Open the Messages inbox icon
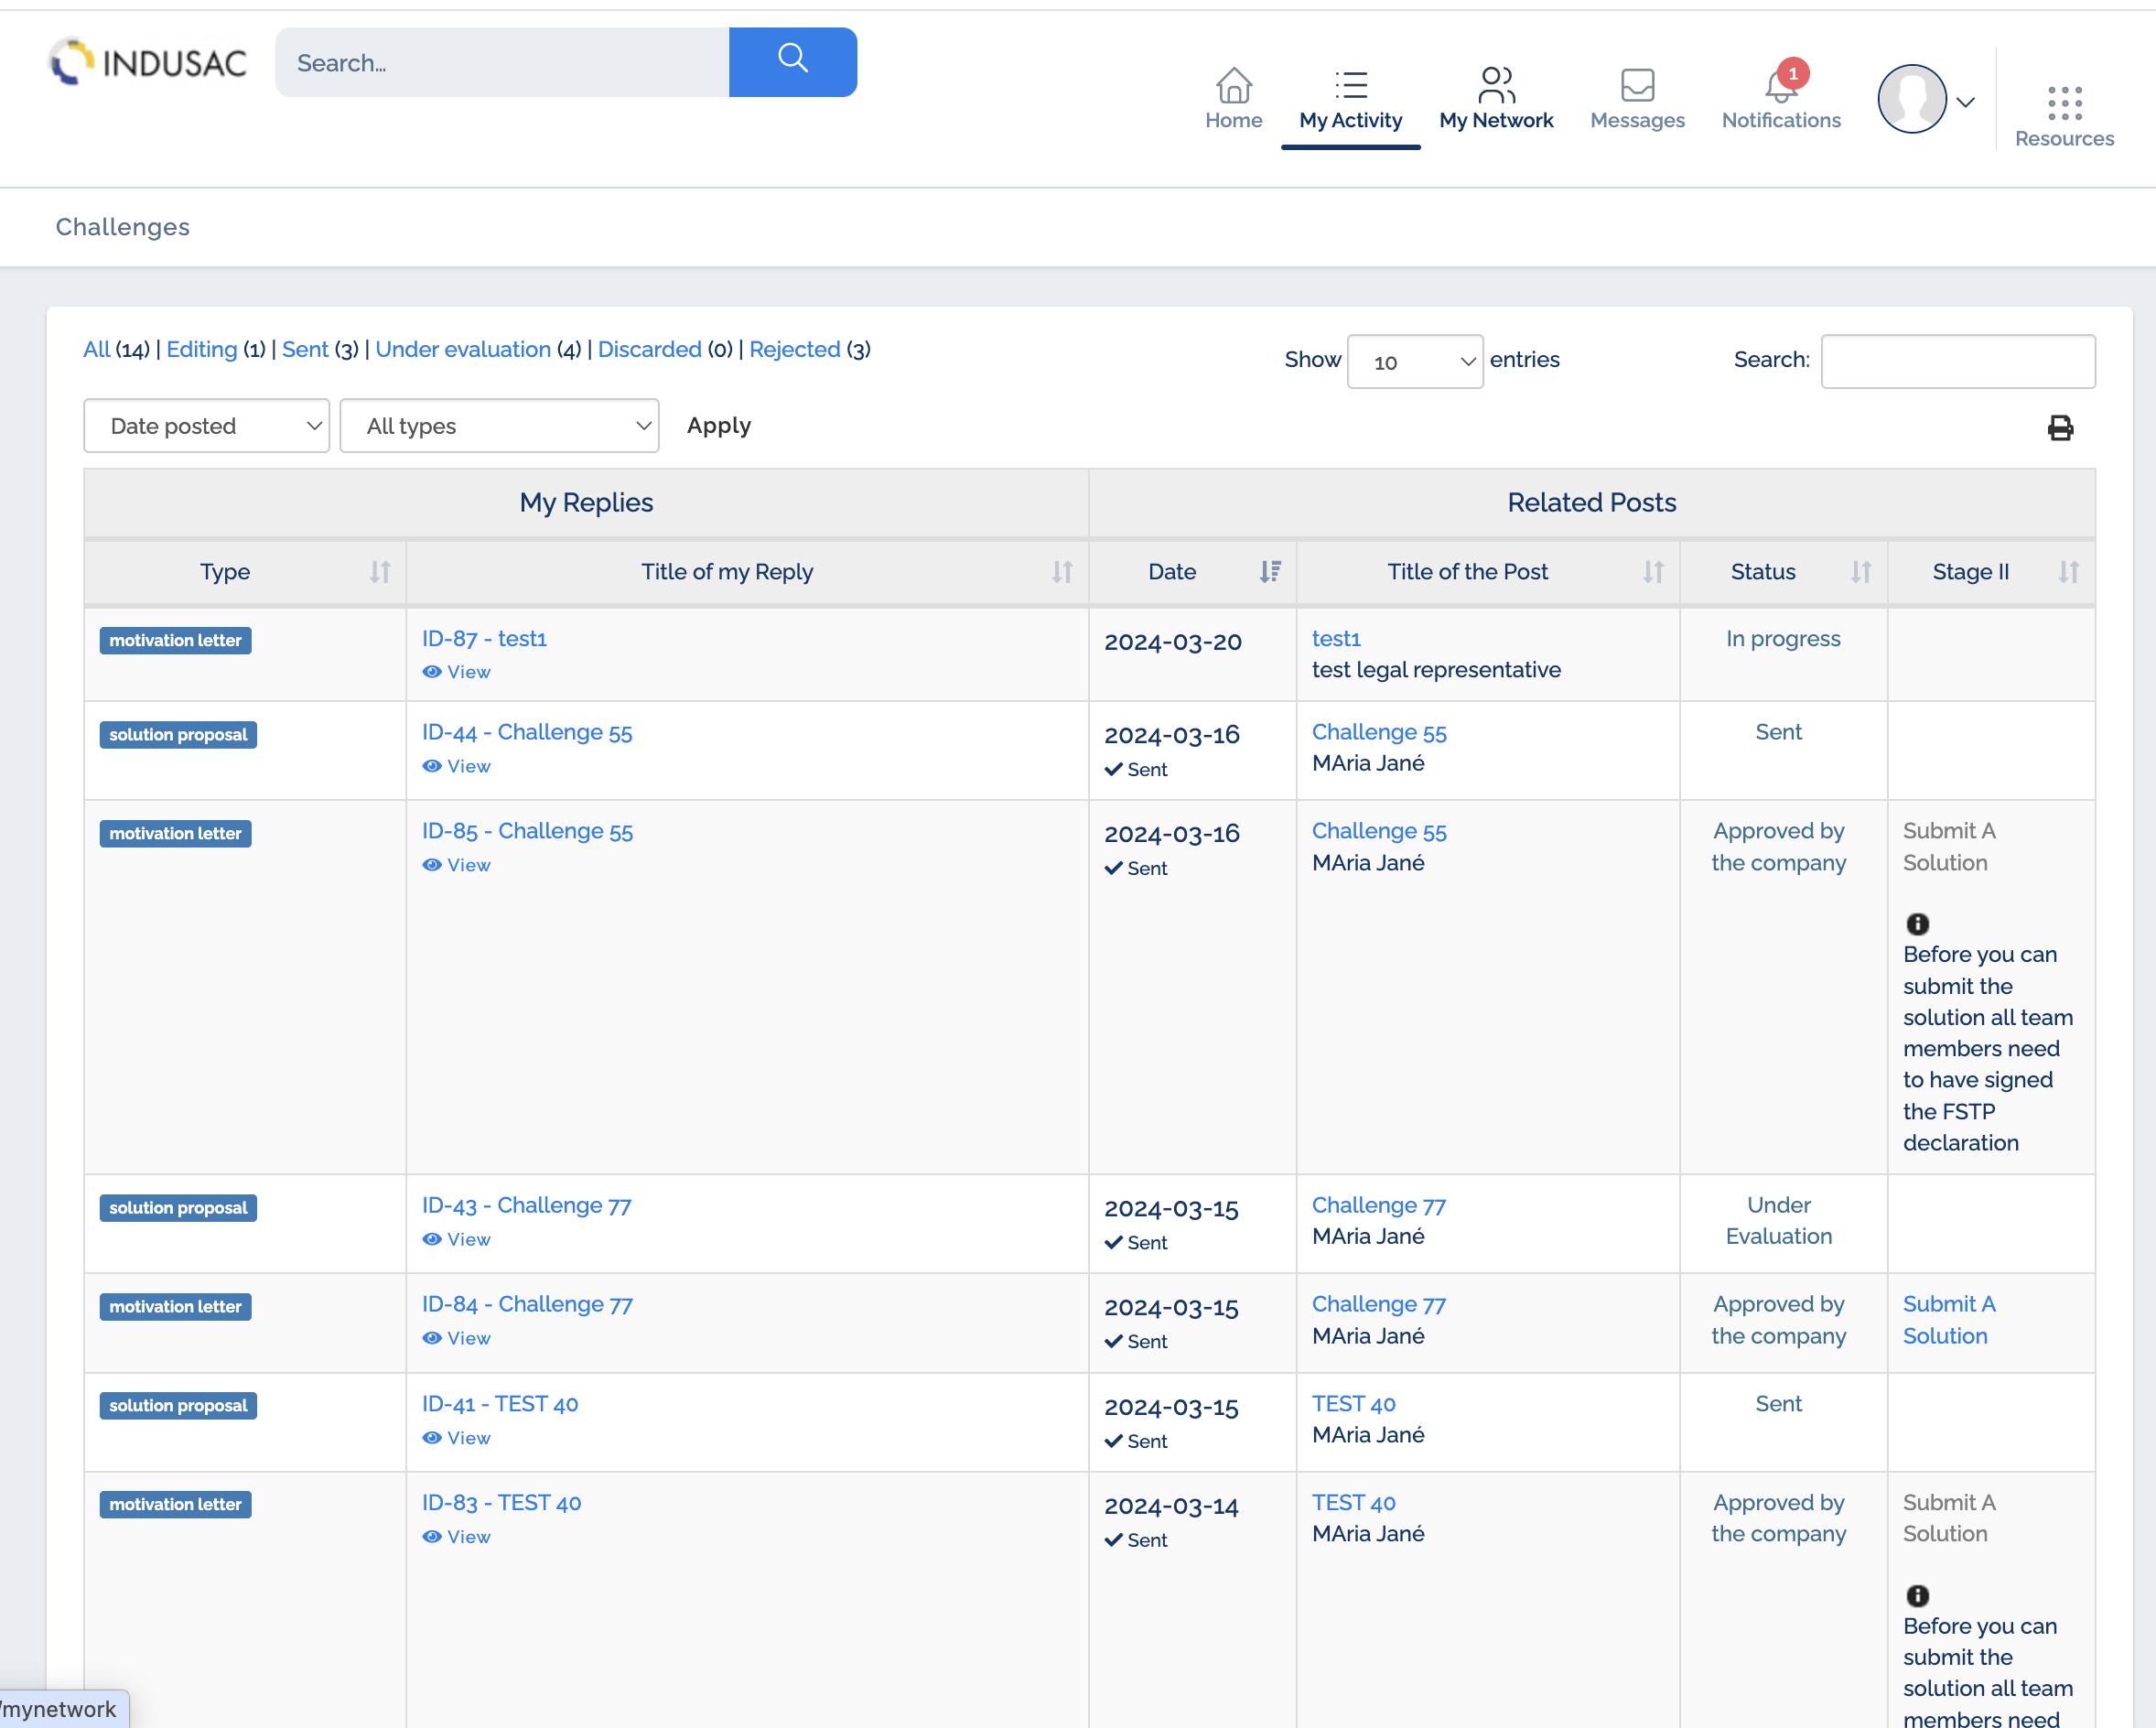The height and width of the screenshot is (1728, 2156). tap(1637, 87)
